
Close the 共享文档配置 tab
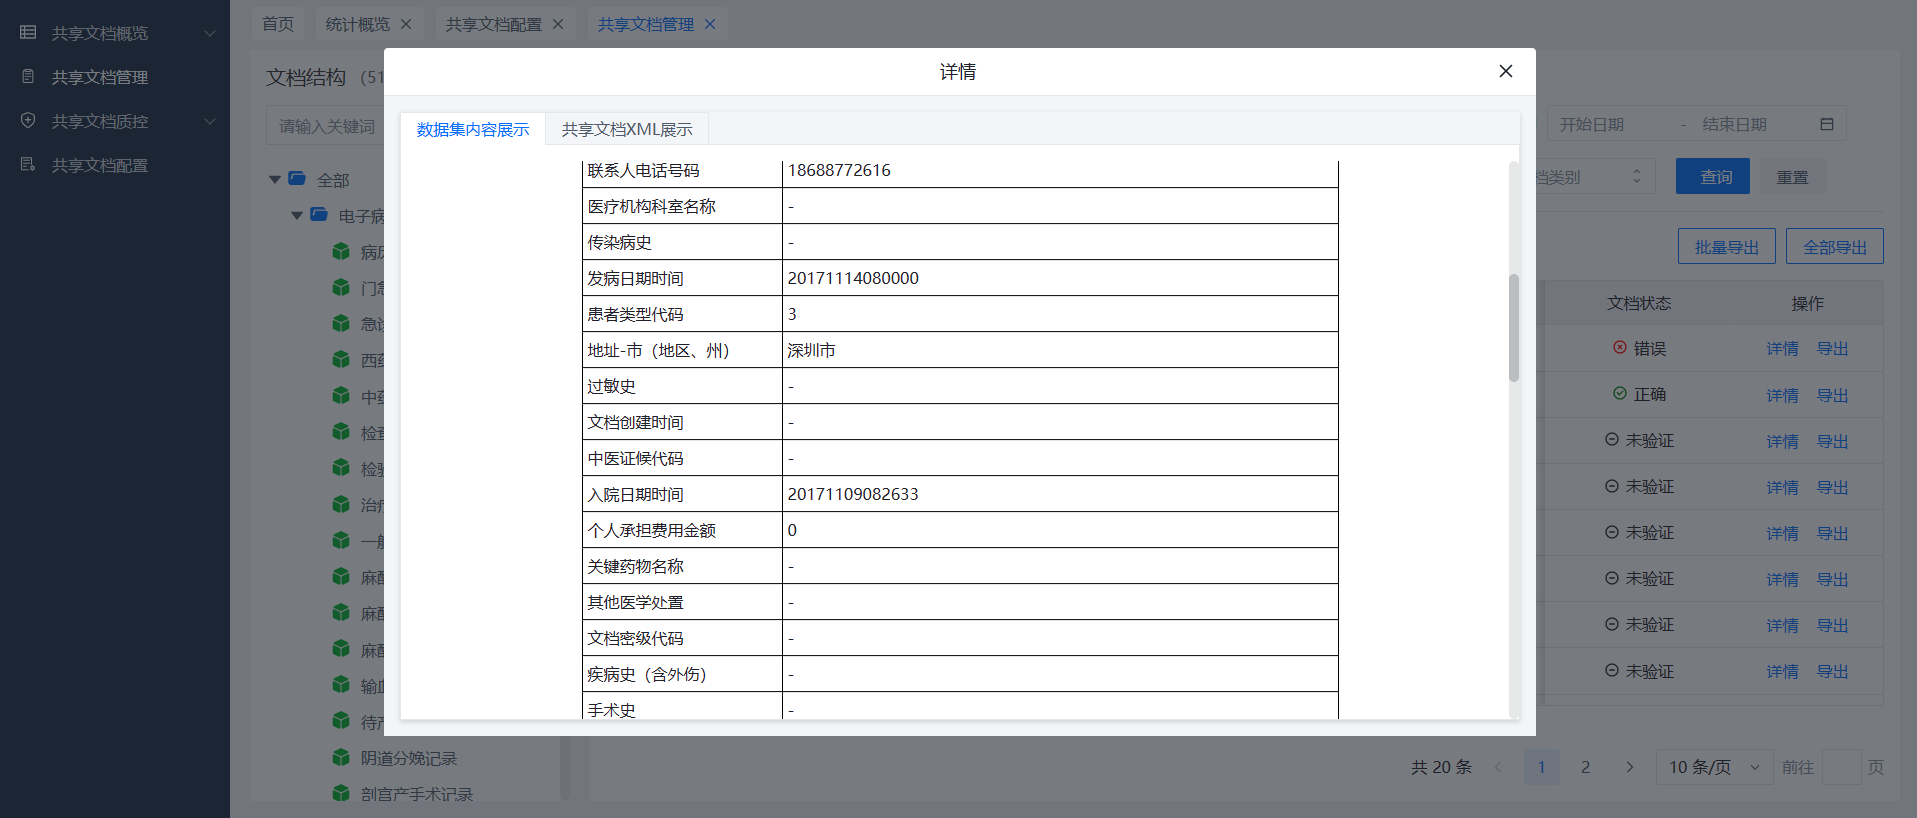tap(558, 24)
